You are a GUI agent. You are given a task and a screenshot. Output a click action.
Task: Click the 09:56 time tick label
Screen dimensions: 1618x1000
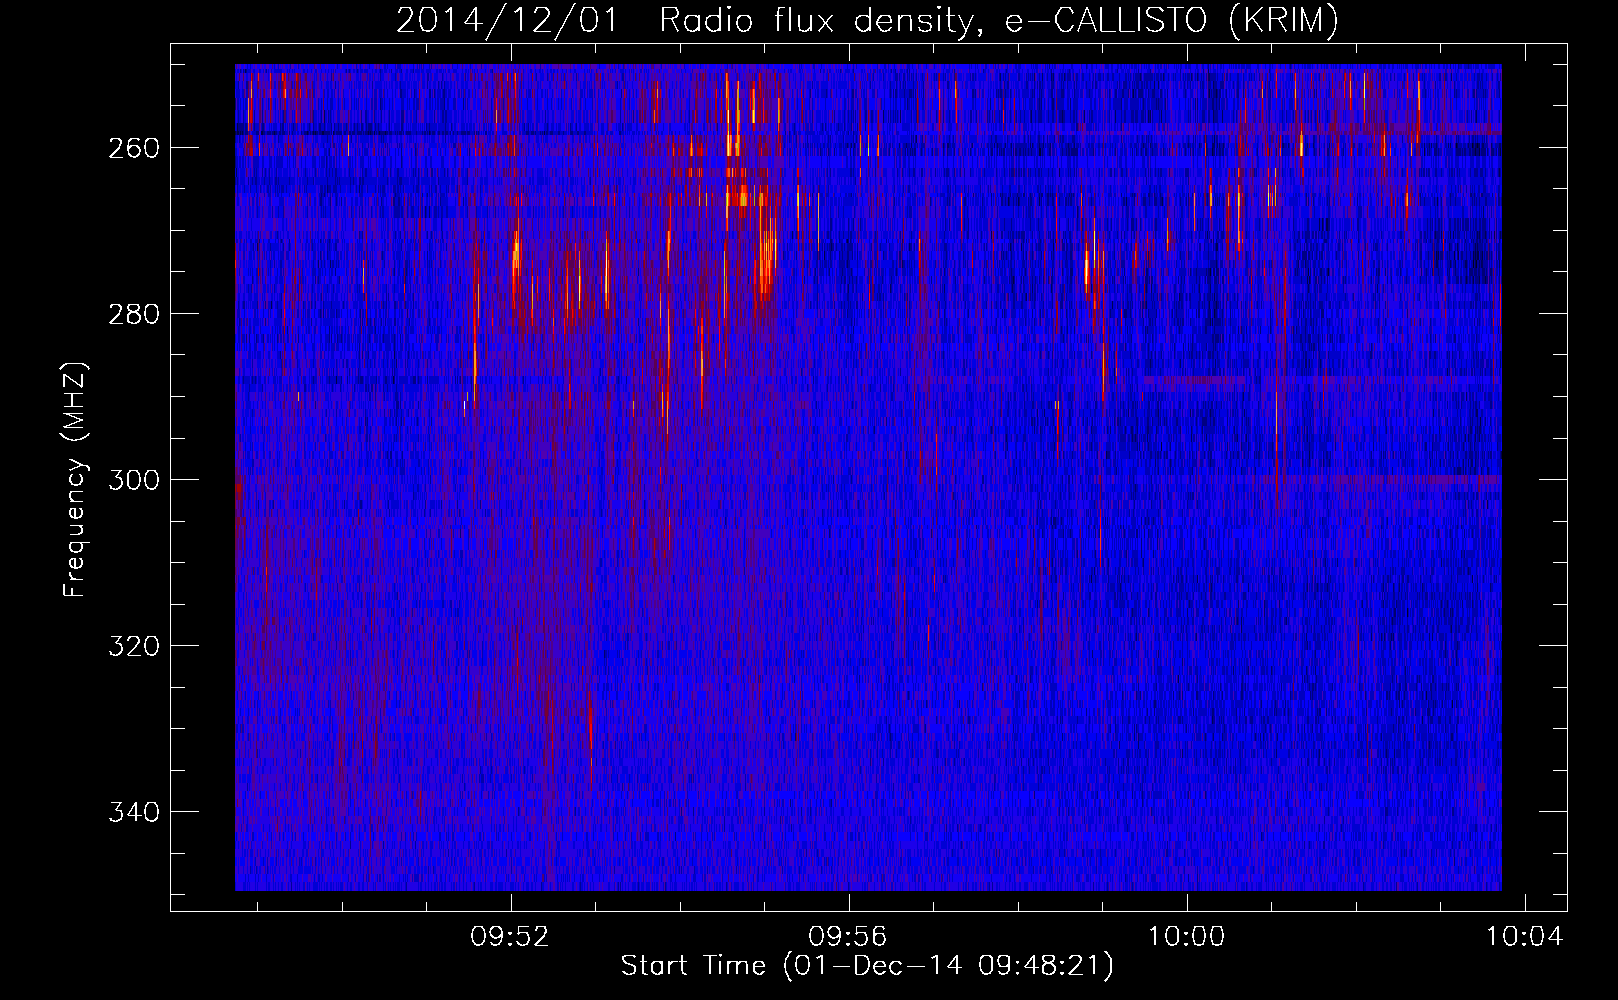(848, 937)
